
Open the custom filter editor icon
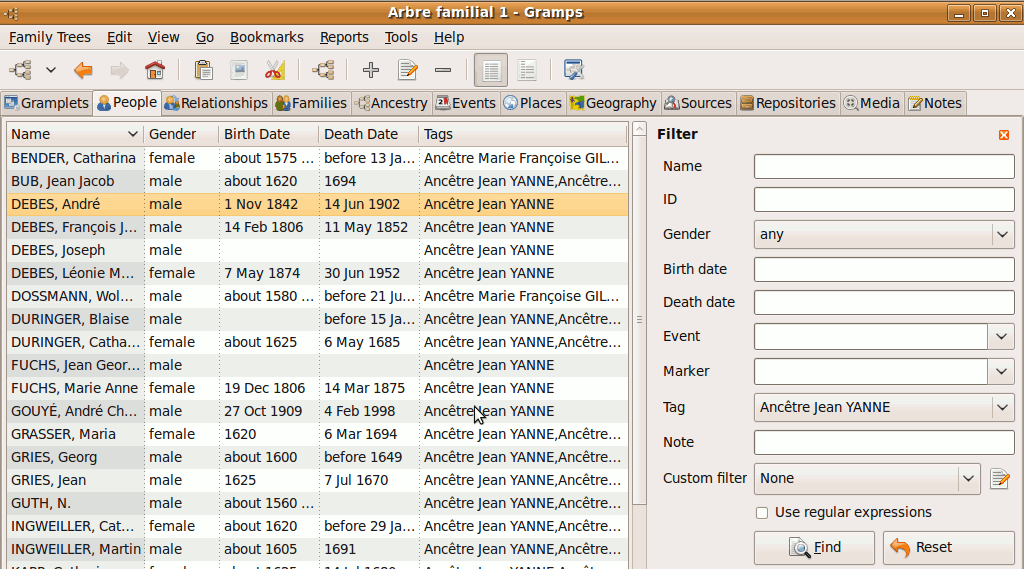pos(1000,479)
